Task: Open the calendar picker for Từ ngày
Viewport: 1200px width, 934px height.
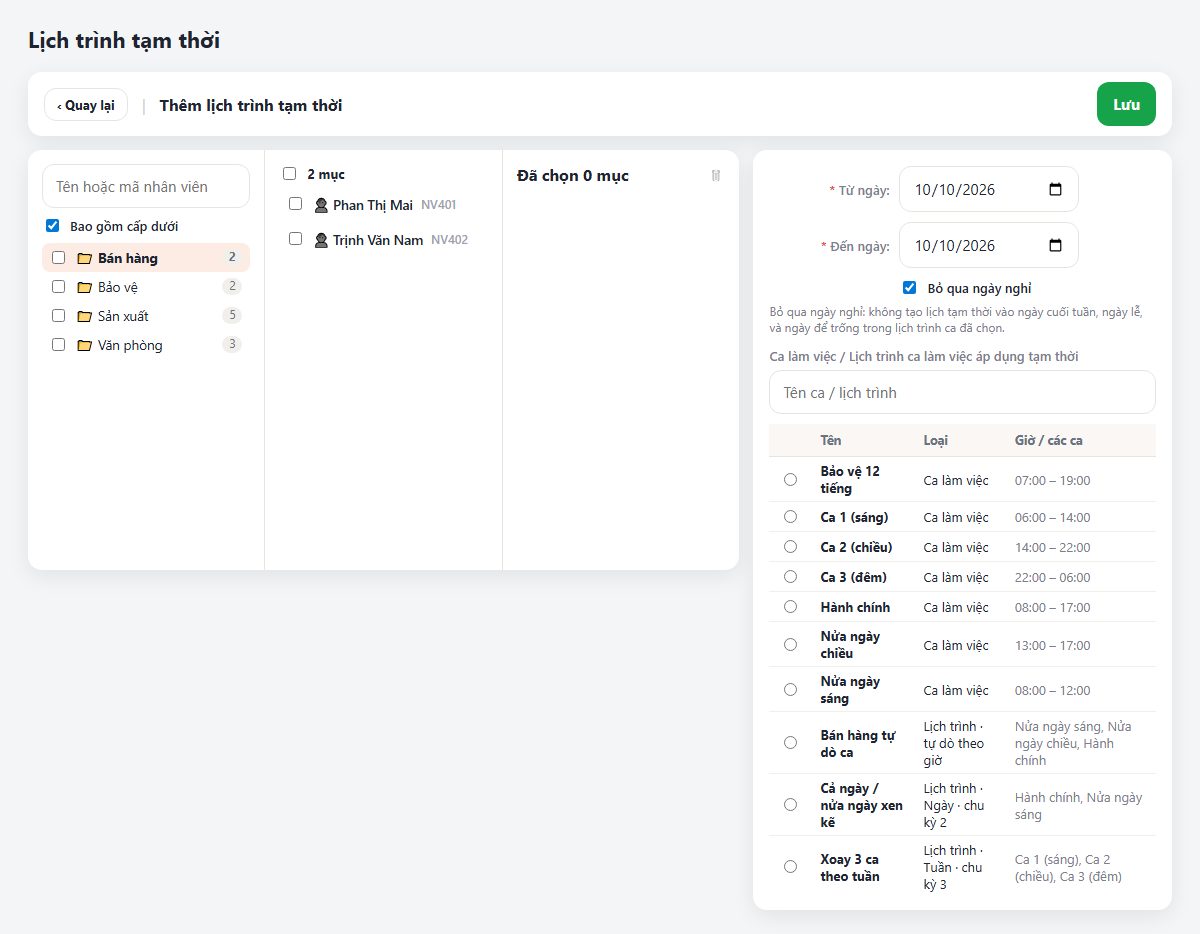Action: (1055, 190)
